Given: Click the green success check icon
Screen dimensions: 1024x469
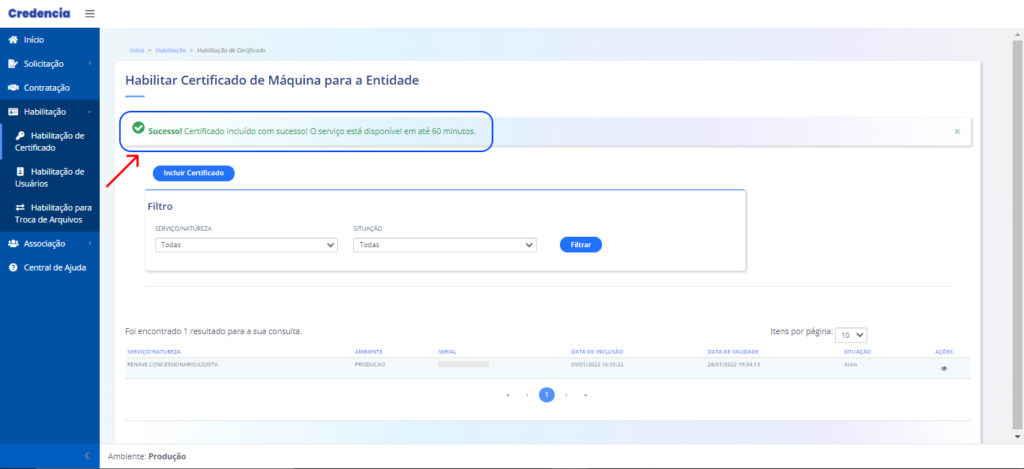Looking at the screenshot, I should click(x=138, y=127).
